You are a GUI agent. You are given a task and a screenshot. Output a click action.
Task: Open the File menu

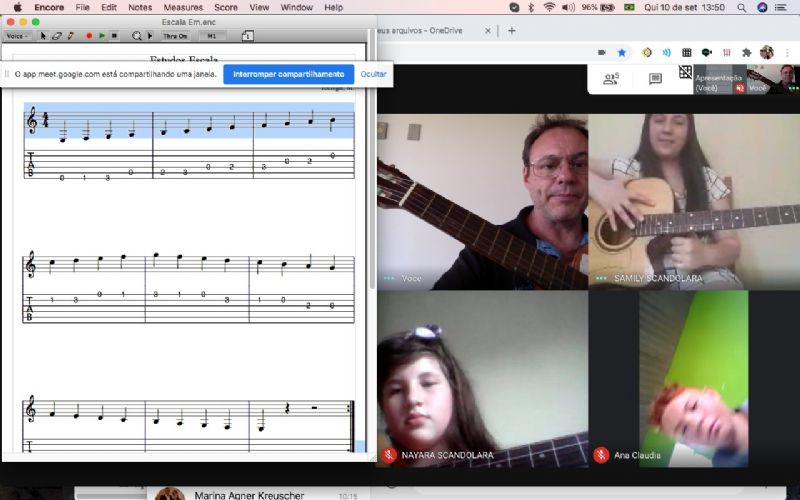click(x=82, y=8)
